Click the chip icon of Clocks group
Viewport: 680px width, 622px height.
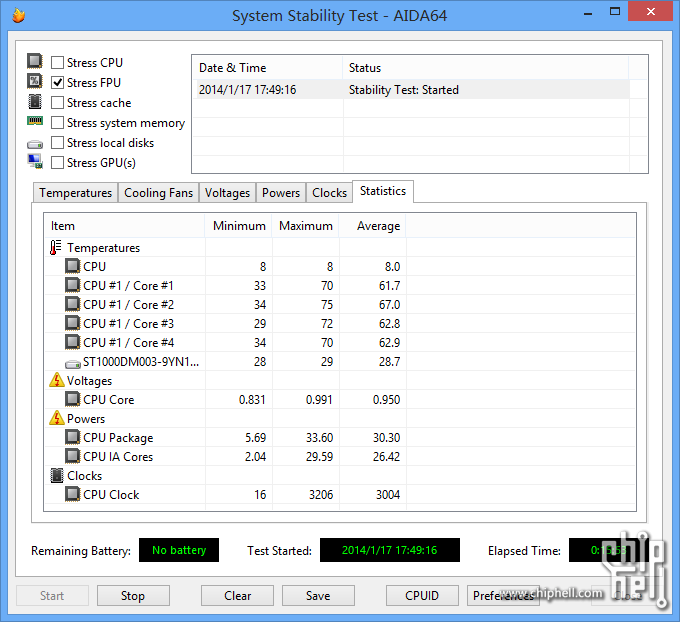click(x=57, y=475)
